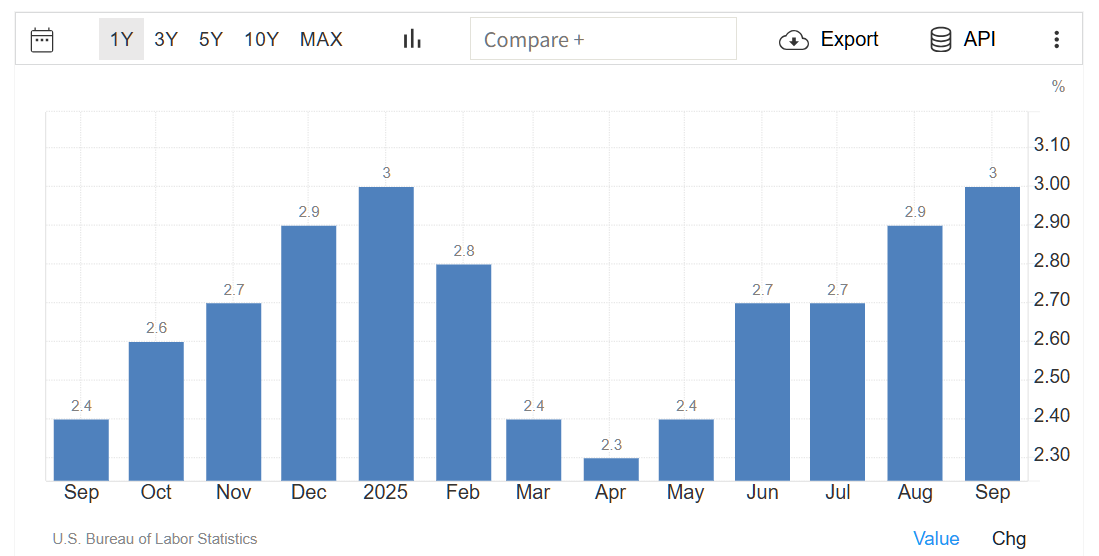This screenshot has height=556, width=1099.
Task: Toggle the Value display mode
Action: coord(936,539)
